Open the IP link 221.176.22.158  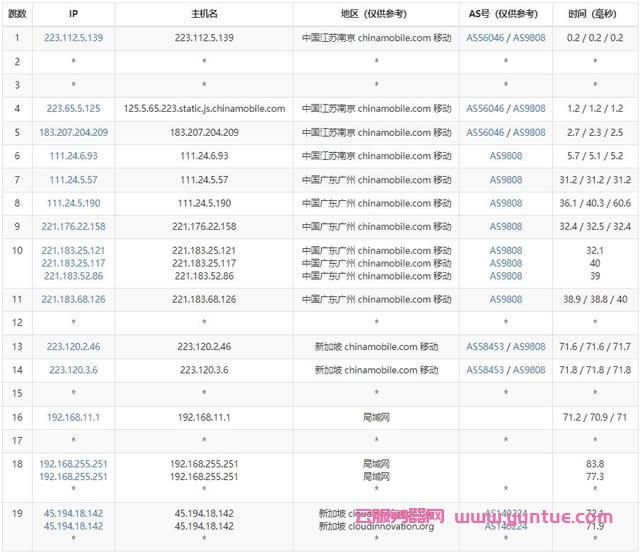(74, 227)
